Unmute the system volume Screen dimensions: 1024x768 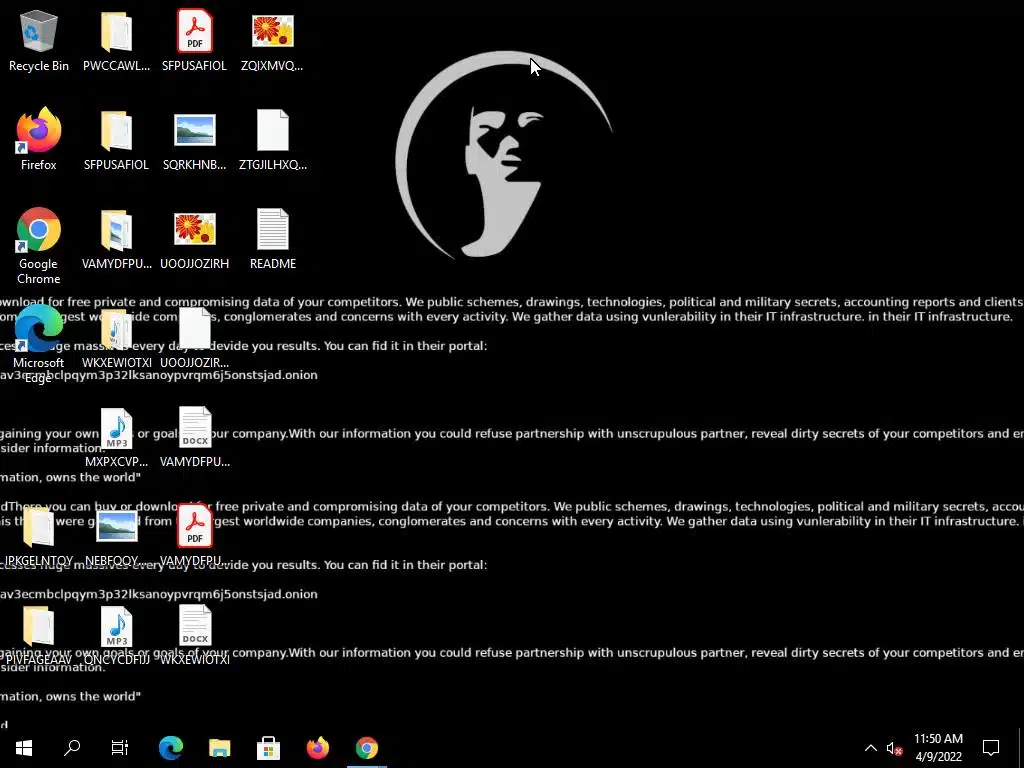tap(895, 747)
